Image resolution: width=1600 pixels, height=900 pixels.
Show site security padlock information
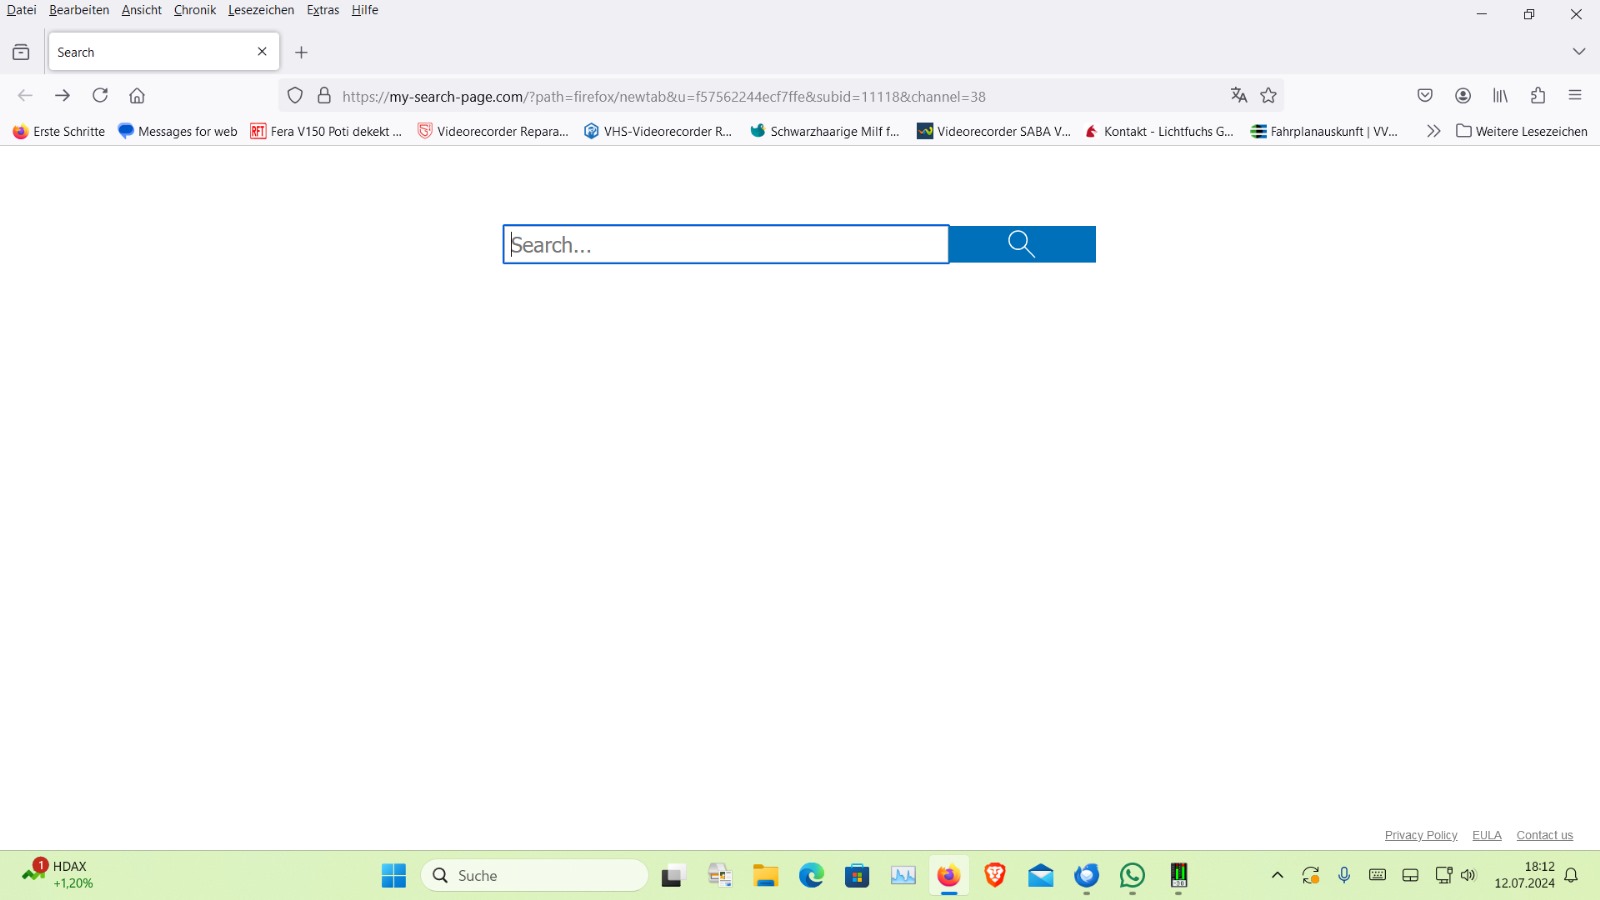(324, 96)
